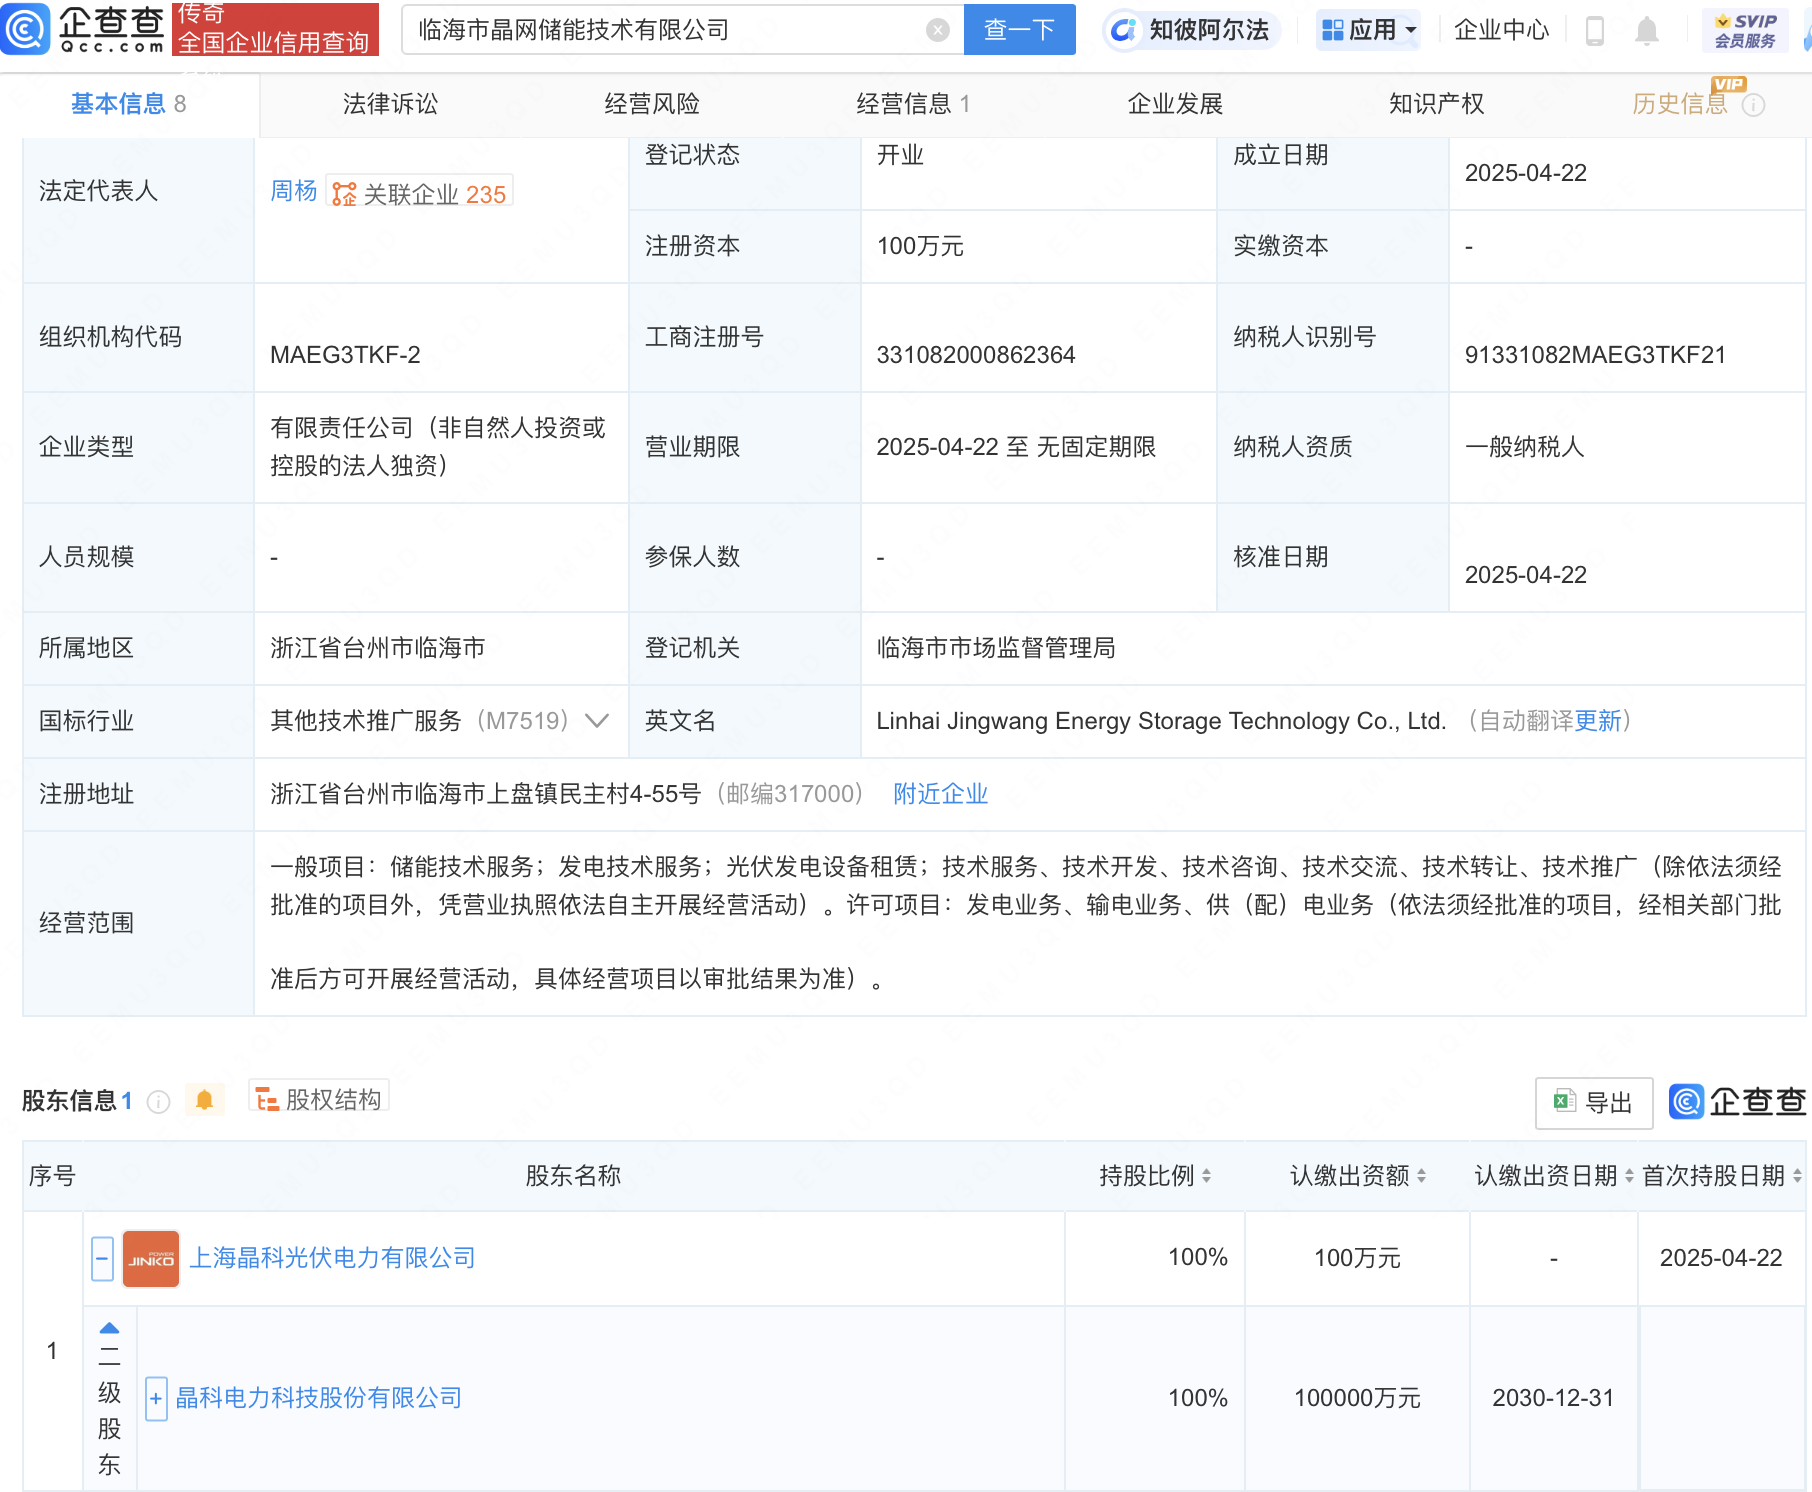Click 临海市市场监督管理局 registration authority text

point(996,648)
